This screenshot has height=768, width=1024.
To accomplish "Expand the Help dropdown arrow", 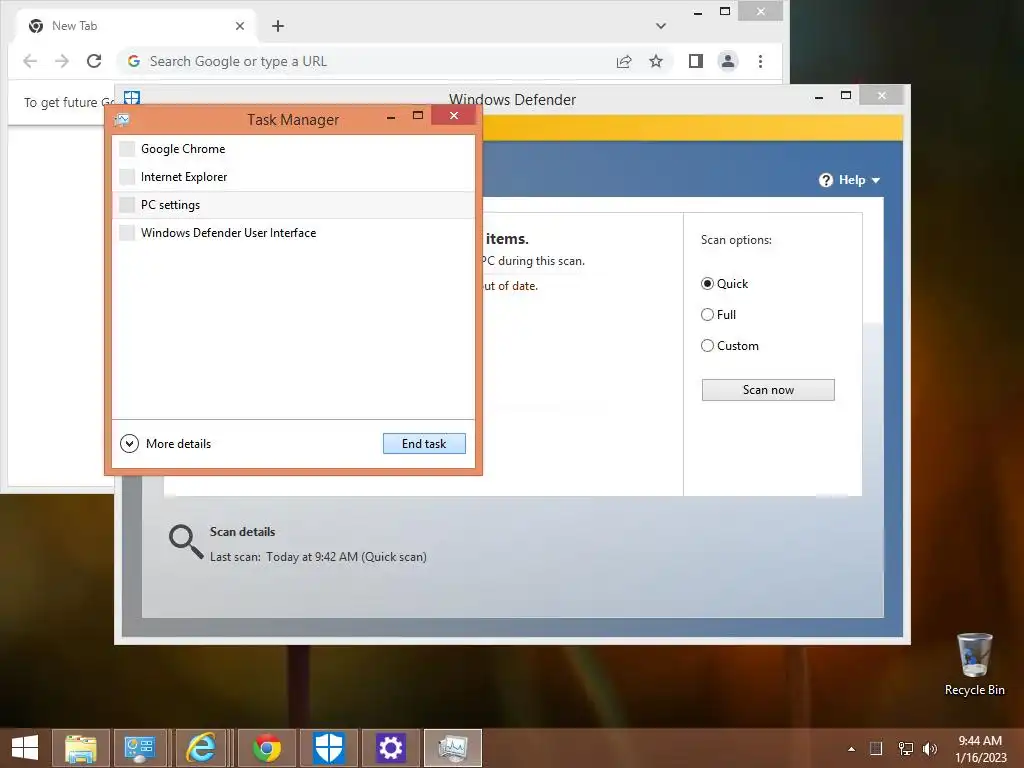I will pyautogui.click(x=876, y=181).
